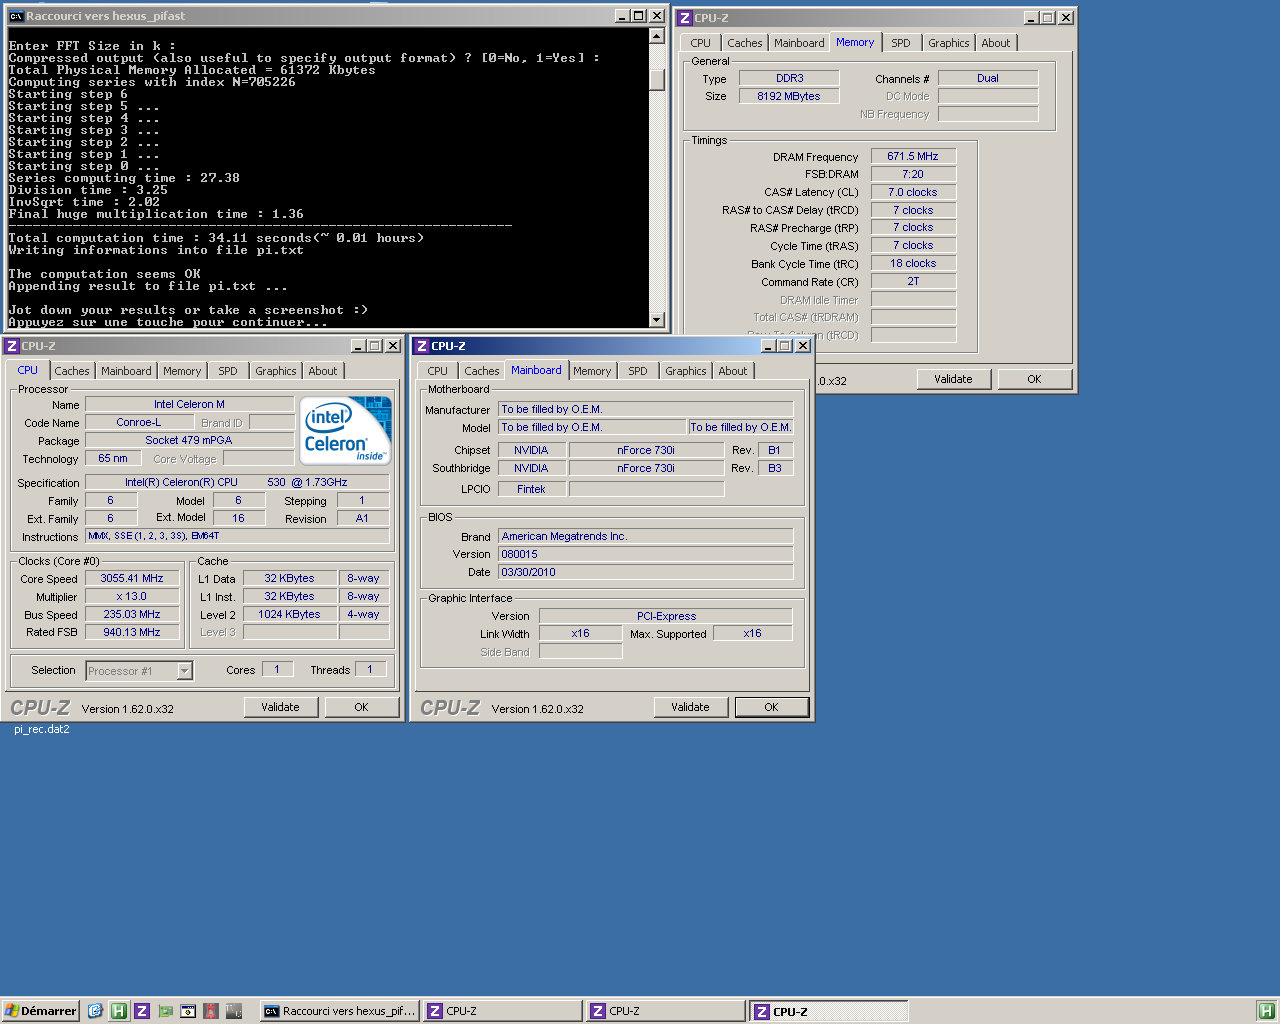This screenshot has height=1024, width=1280.
Task: Open the About tab in the CPU window
Action: pyautogui.click(x=323, y=371)
